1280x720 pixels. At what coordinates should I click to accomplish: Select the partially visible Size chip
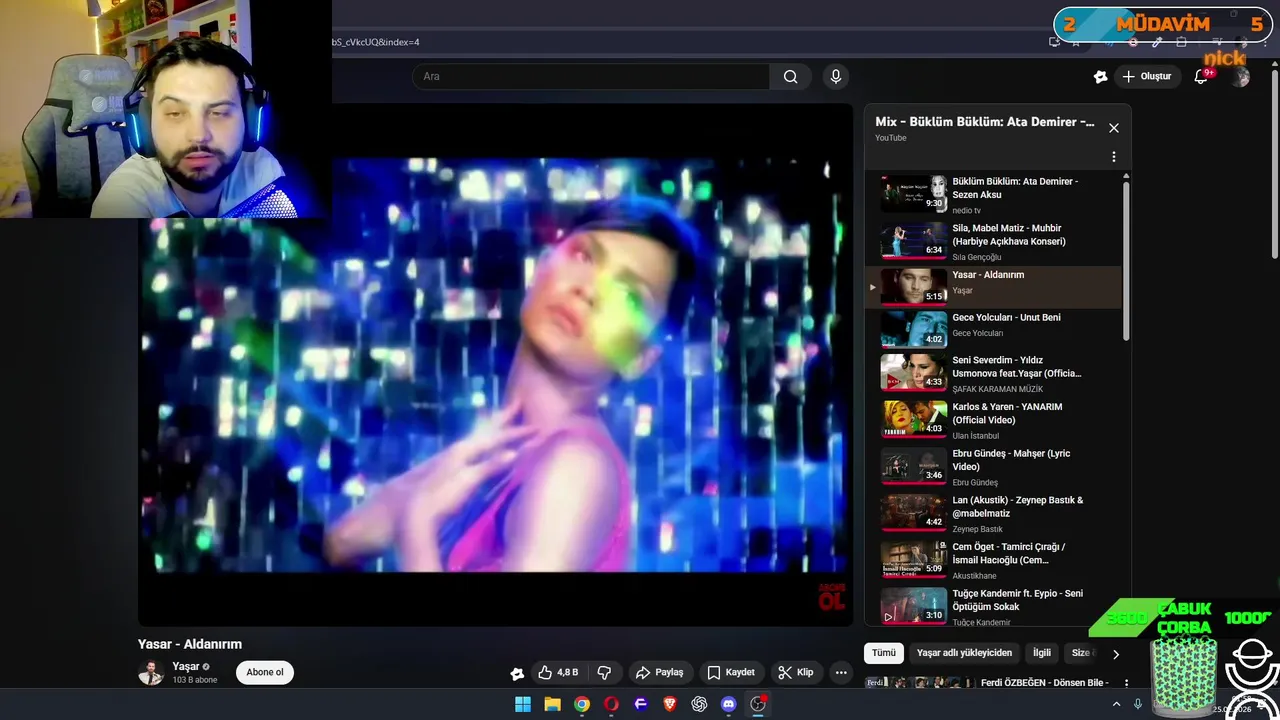point(1082,653)
